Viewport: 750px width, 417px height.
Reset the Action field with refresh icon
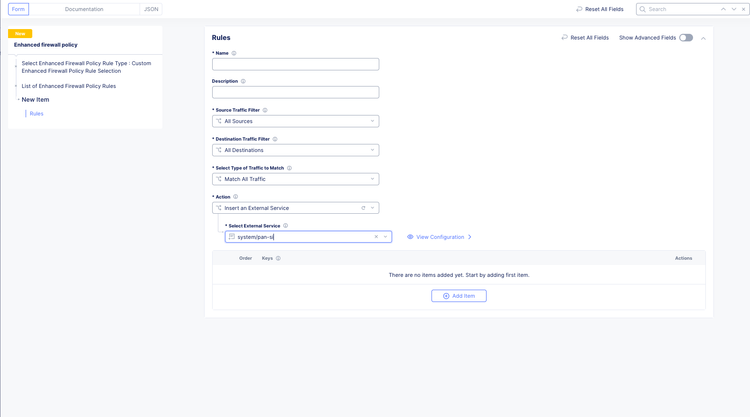[x=363, y=208]
